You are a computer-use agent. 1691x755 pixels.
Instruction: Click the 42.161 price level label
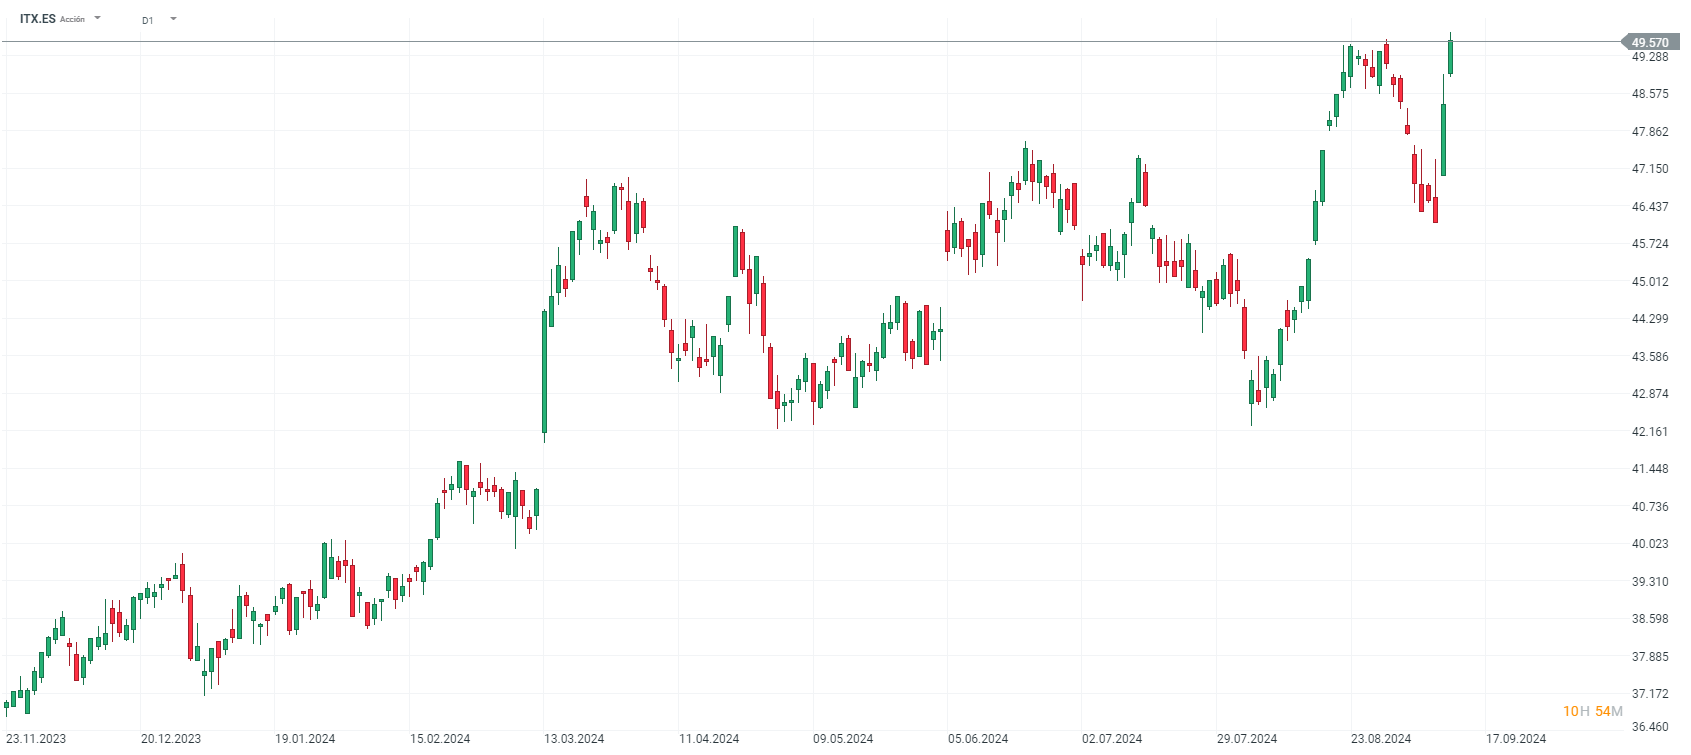pos(1650,432)
